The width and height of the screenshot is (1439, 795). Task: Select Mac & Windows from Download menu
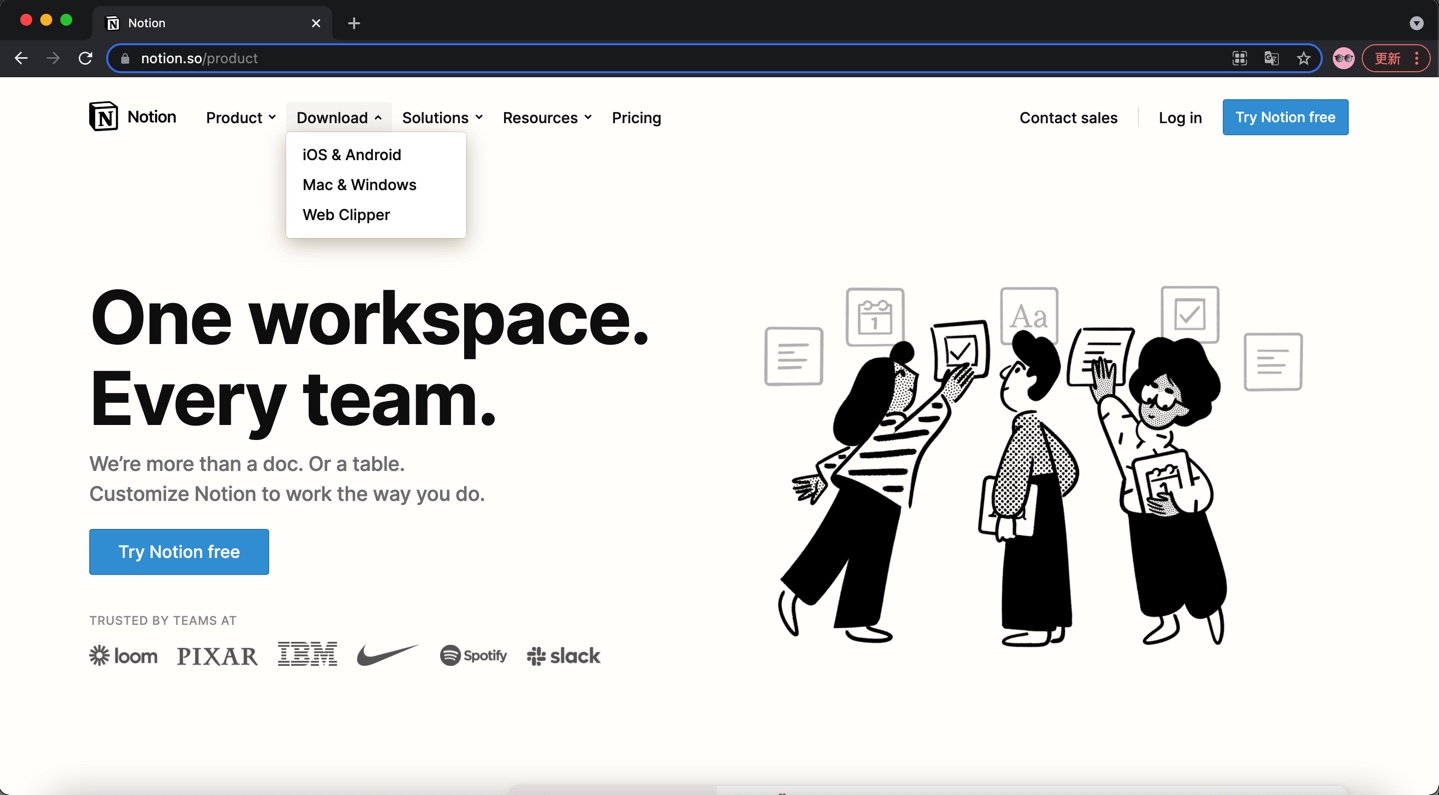pos(360,185)
